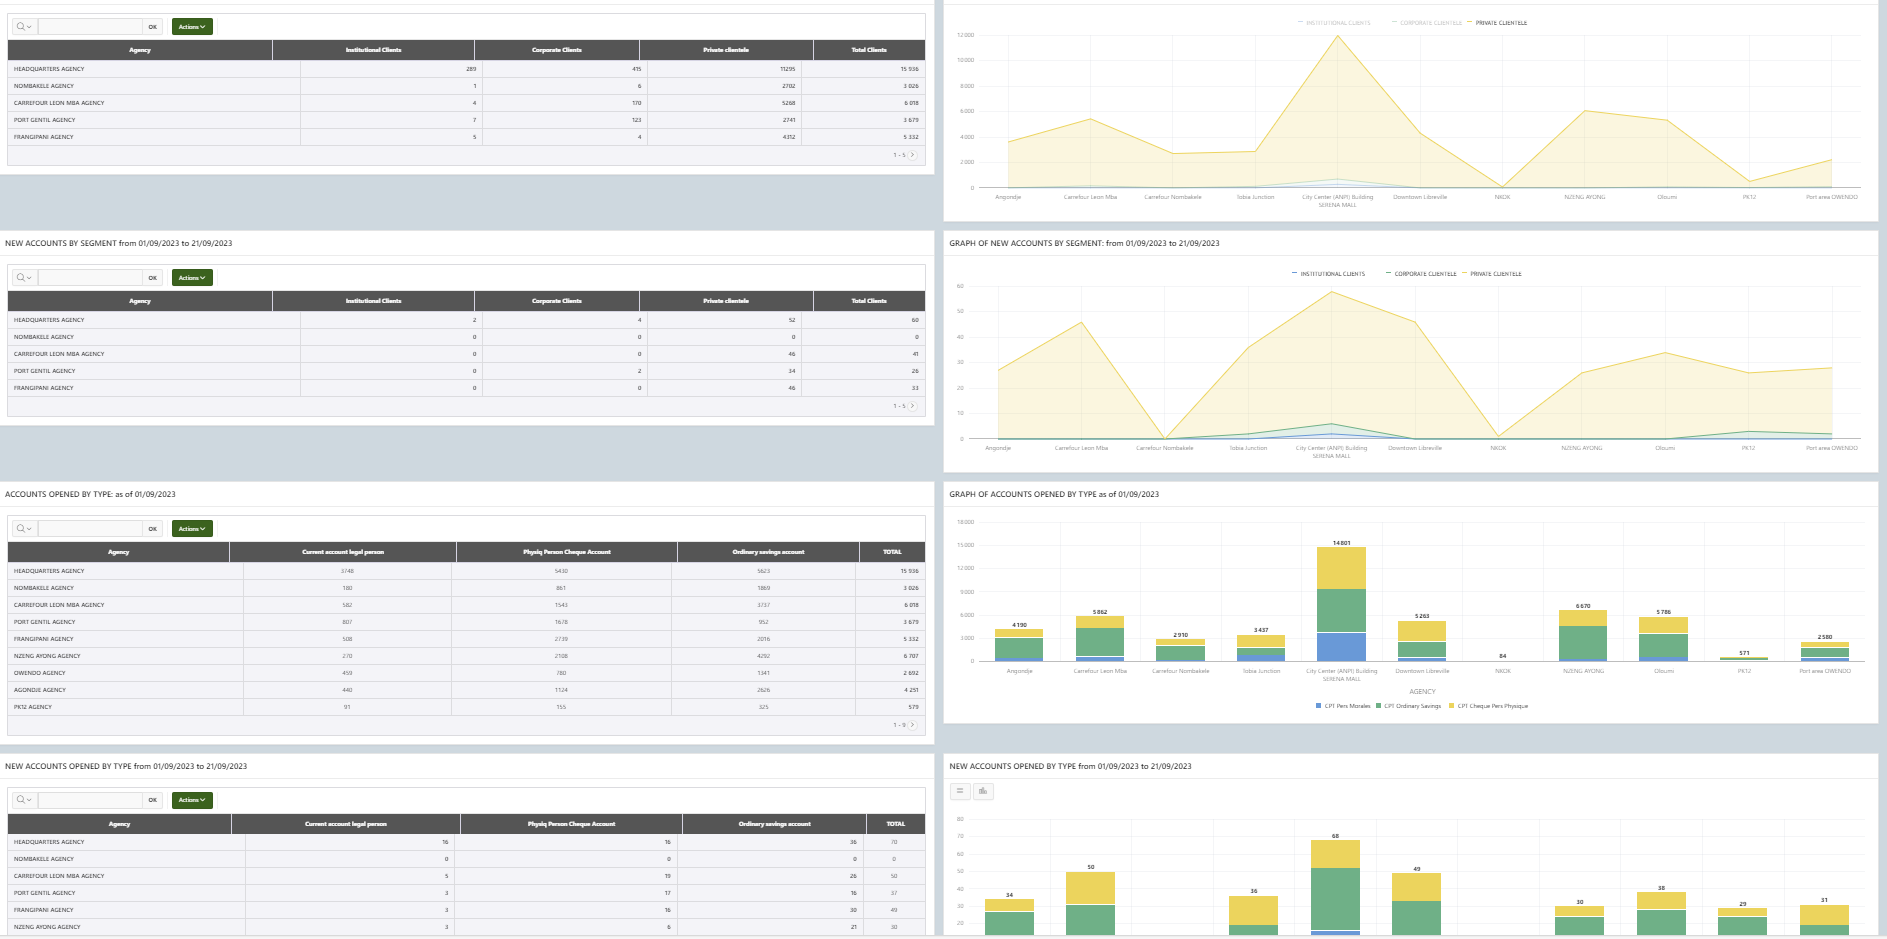Open search column selector in topmost report
Image resolution: width=1887 pixels, height=939 pixels.
[24, 27]
